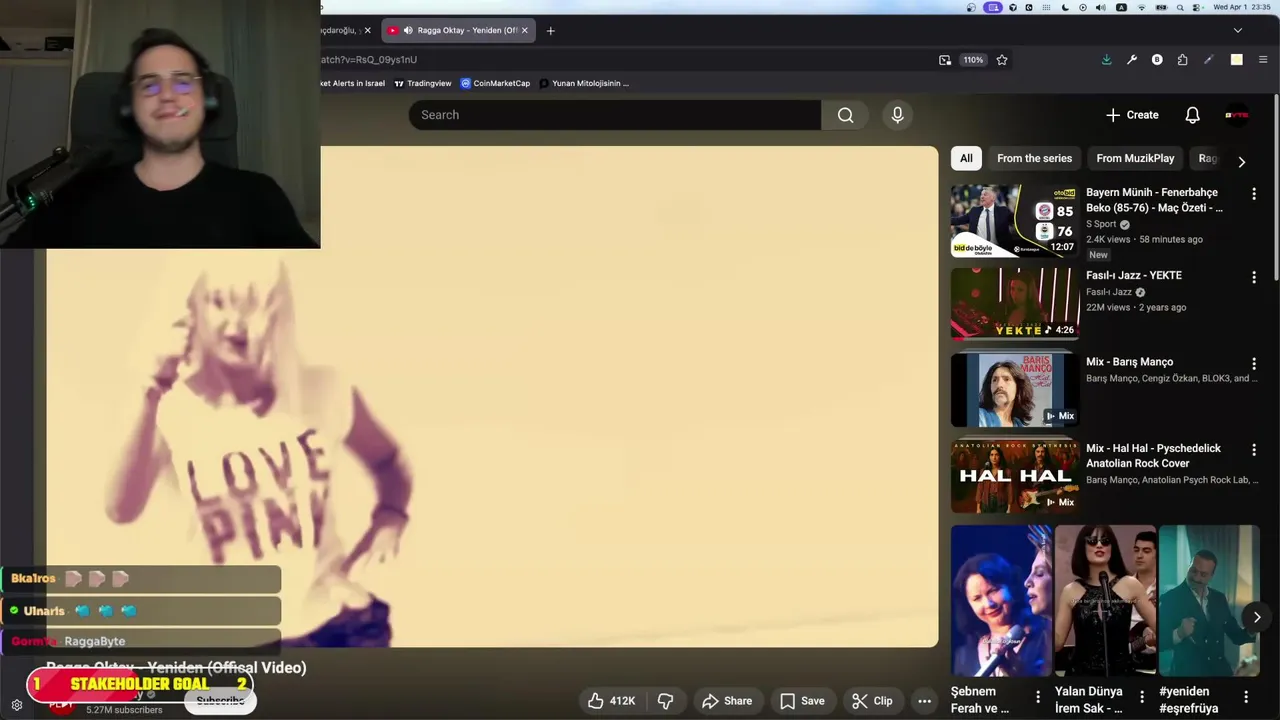Open the wrench developer tools icon
Viewport: 1280px width, 720px height.
1132,60
